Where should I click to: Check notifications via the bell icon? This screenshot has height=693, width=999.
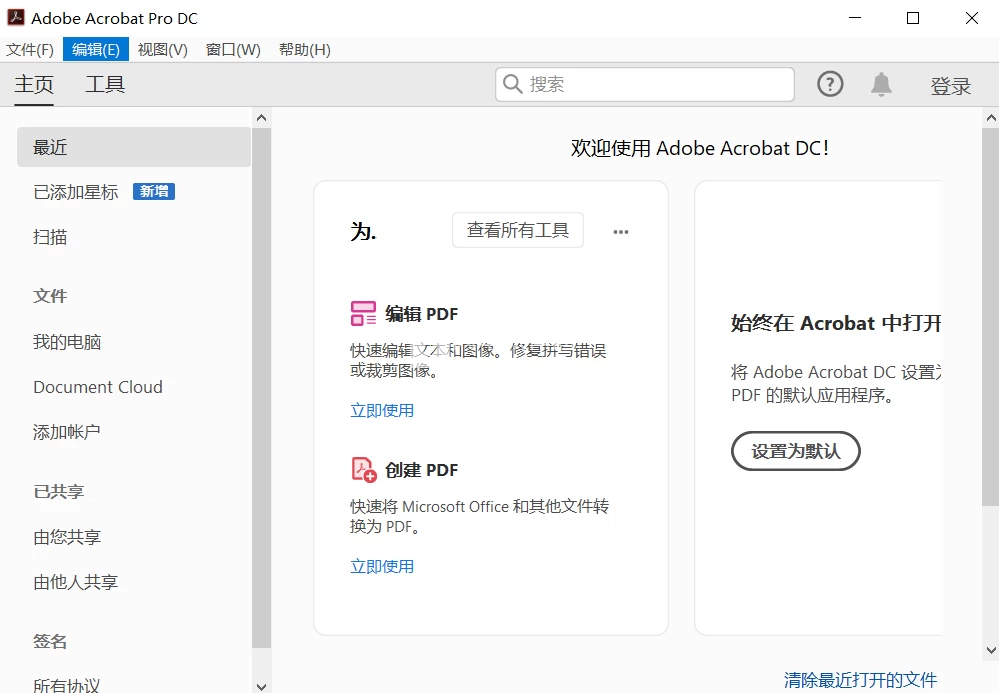pyautogui.click(x=881, y=84)
